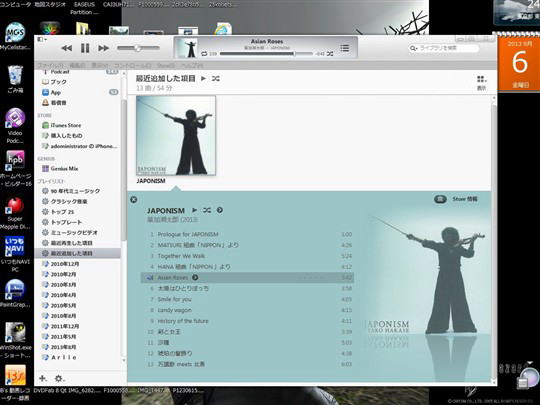
Task: Select track Prologue for JAPONISM
Action: click(188, 234)
